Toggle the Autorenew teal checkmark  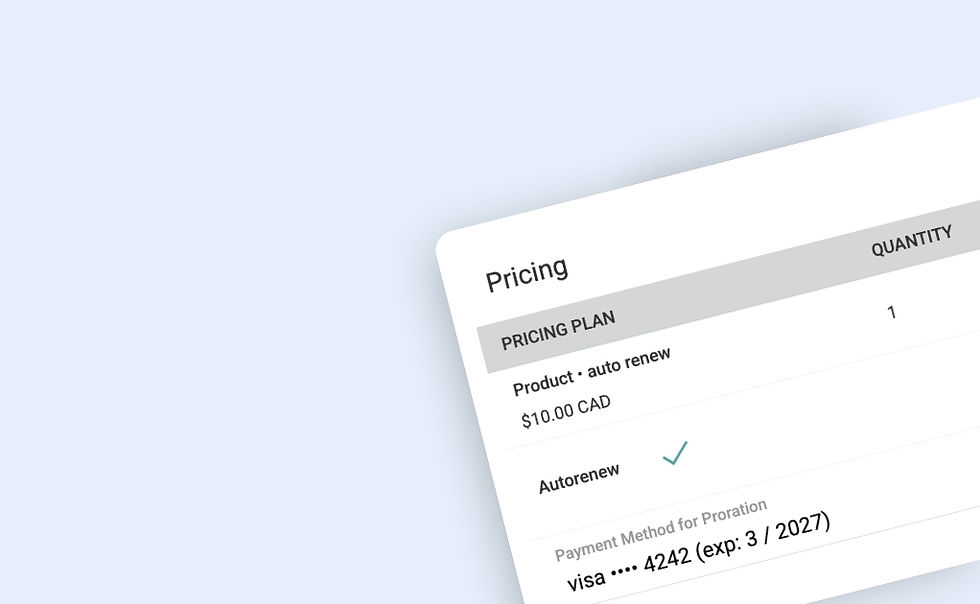click(x=675, y=454)
